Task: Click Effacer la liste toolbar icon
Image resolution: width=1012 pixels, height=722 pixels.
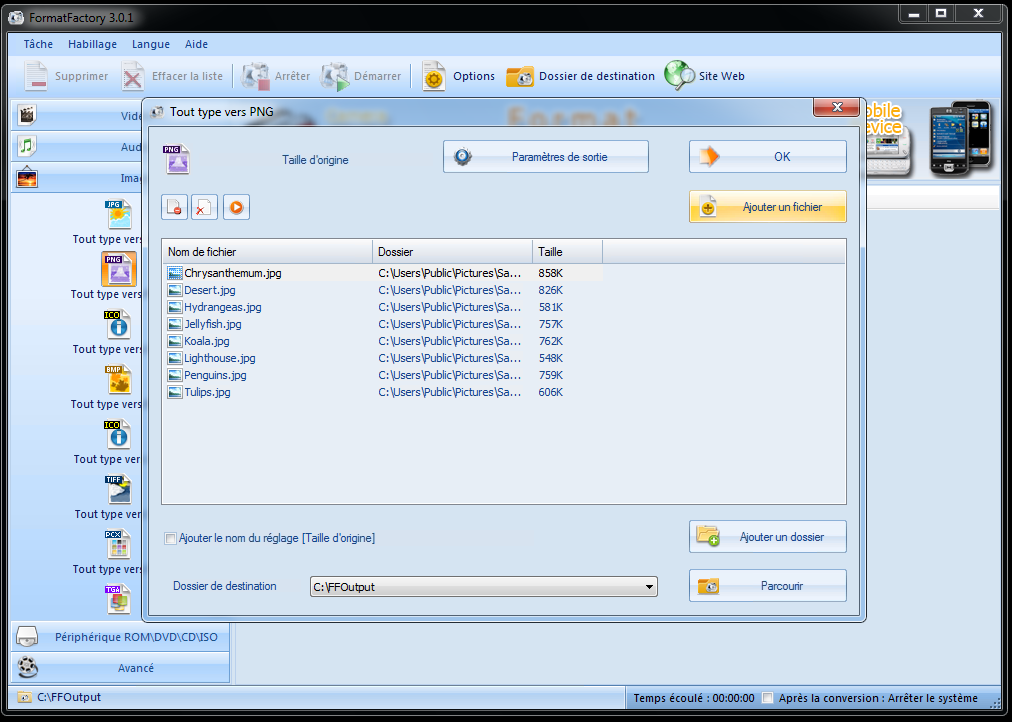Action: [132, 76]
